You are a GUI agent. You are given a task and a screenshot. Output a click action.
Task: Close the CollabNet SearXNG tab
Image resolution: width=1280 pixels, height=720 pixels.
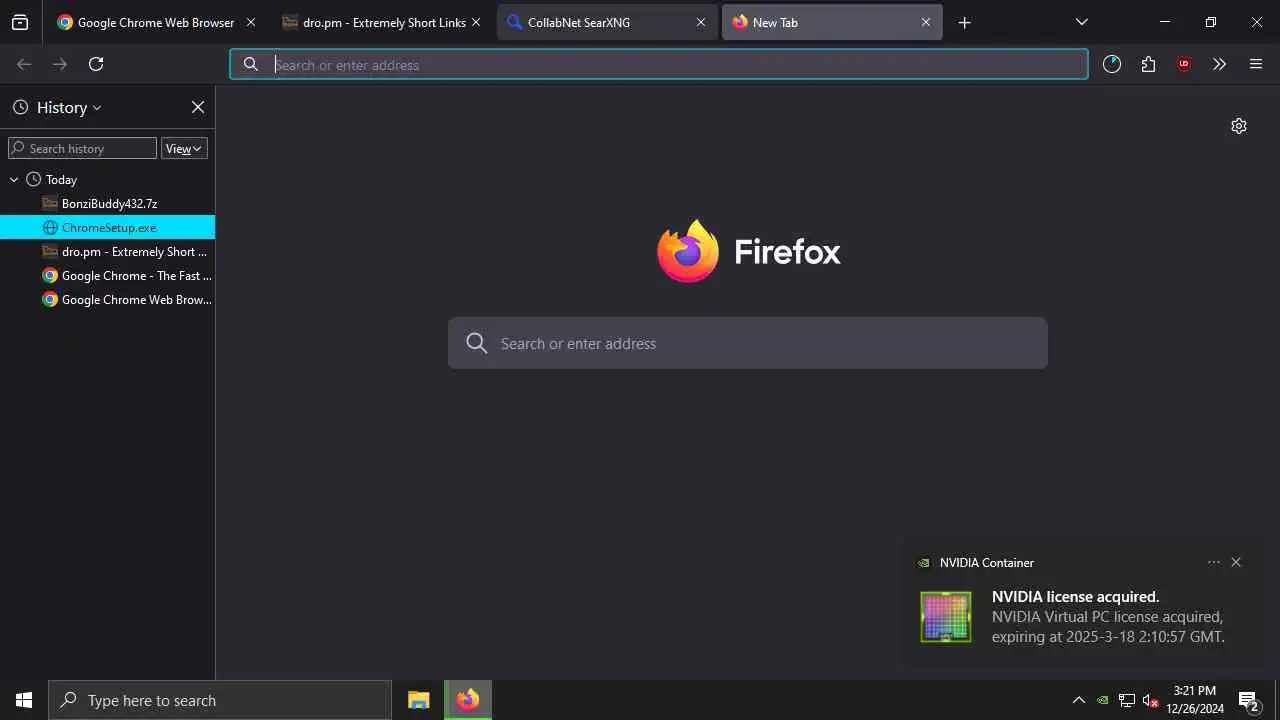click(x=701, y=22)
